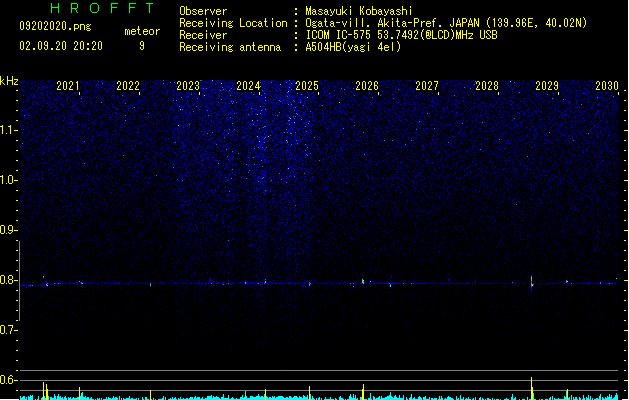Click the 2030 time marker

tap(607, 86)
